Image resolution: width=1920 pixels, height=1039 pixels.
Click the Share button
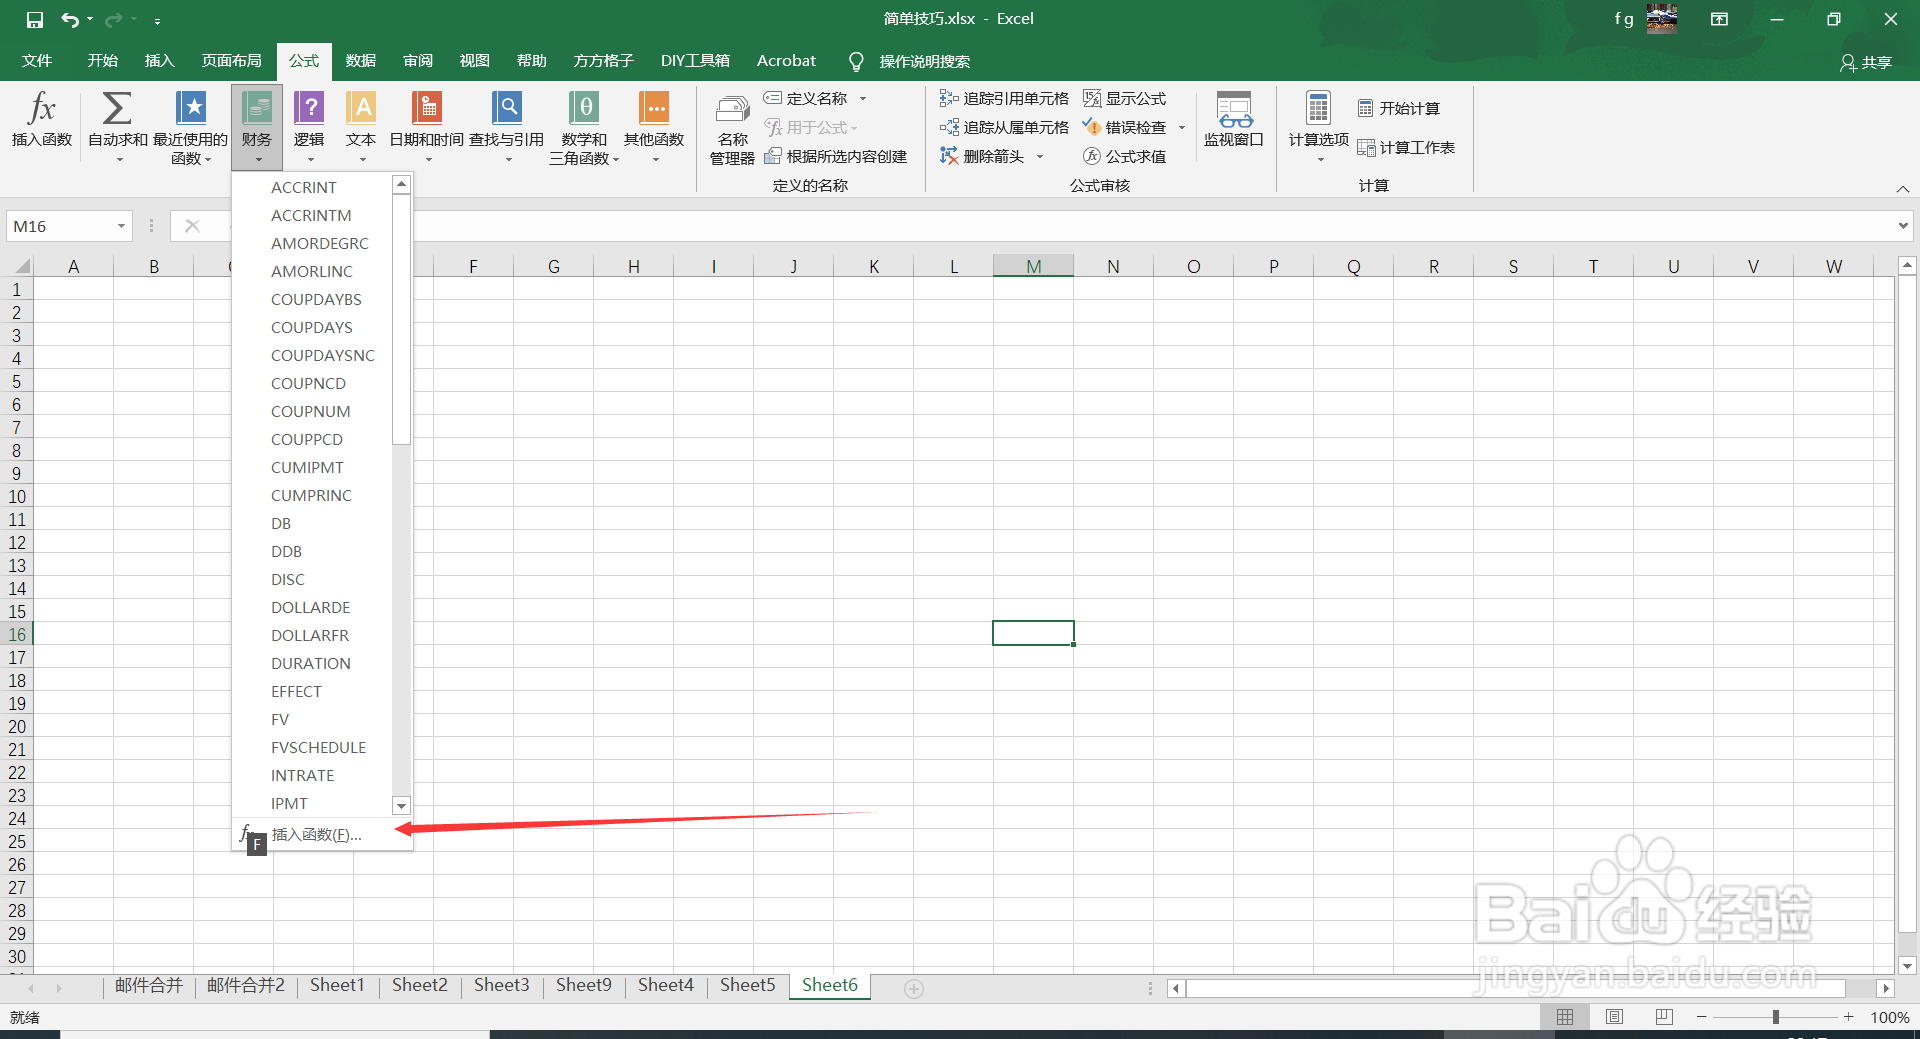[1866, 62]
